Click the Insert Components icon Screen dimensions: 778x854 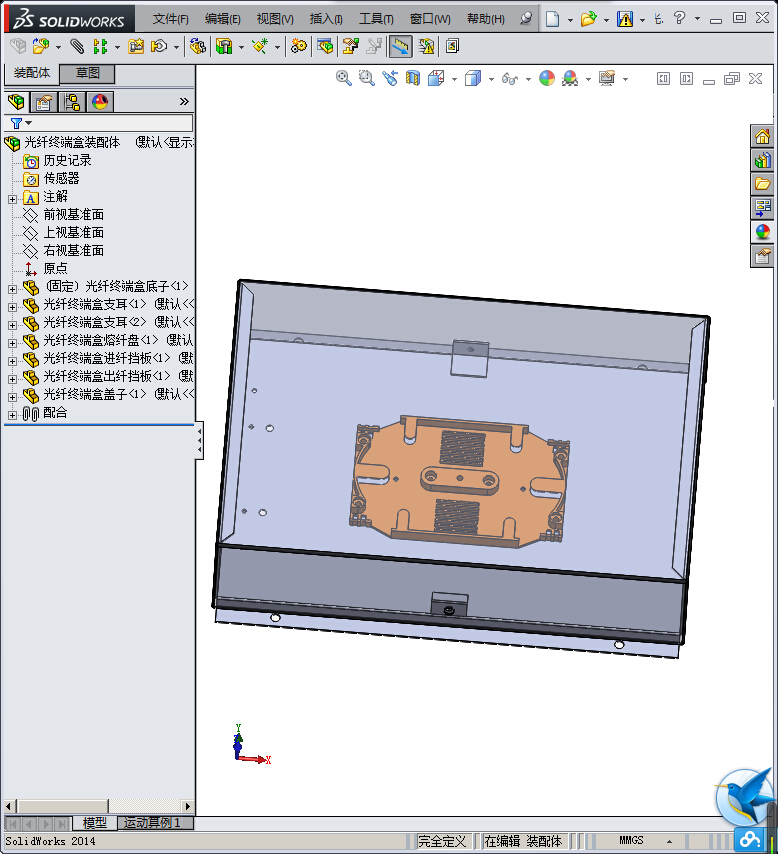point(40,46)
